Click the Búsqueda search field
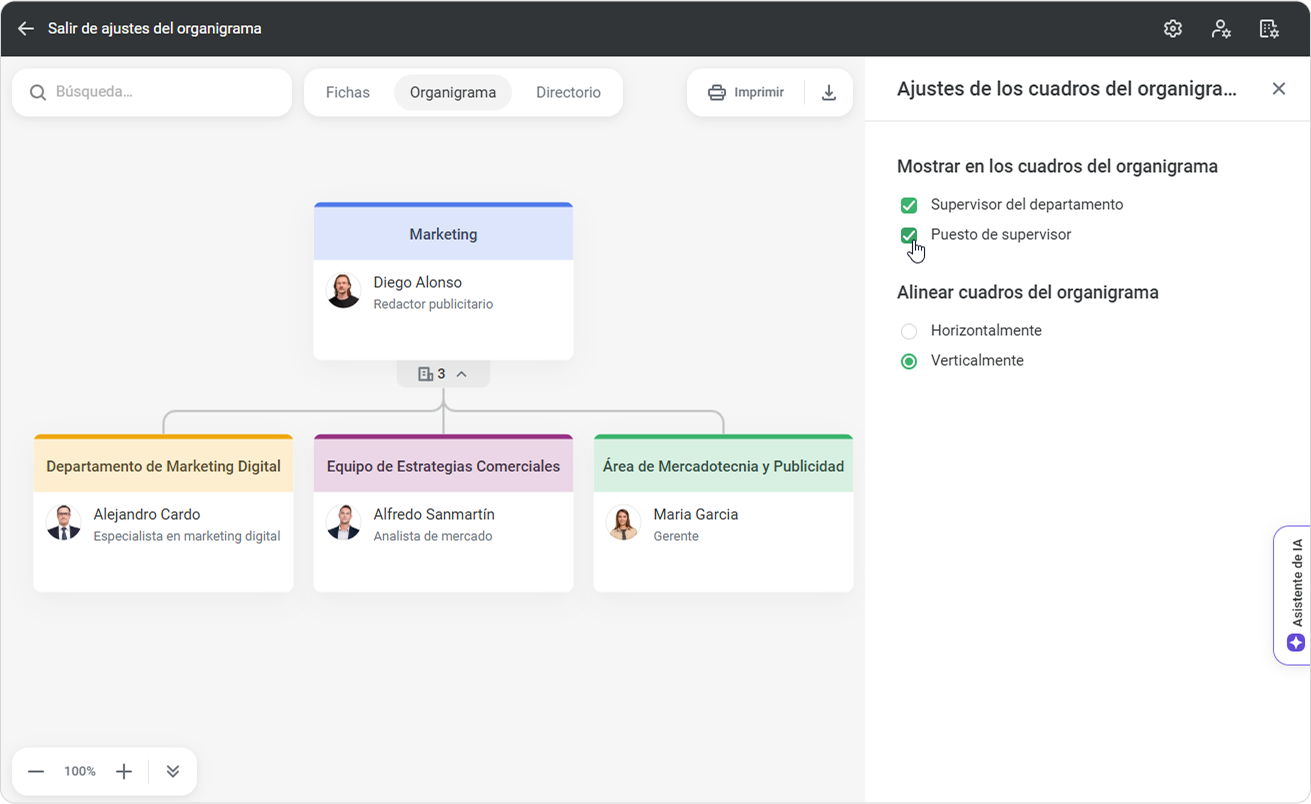The height and width of the screenshot is (804, 1311). [160, 92]
